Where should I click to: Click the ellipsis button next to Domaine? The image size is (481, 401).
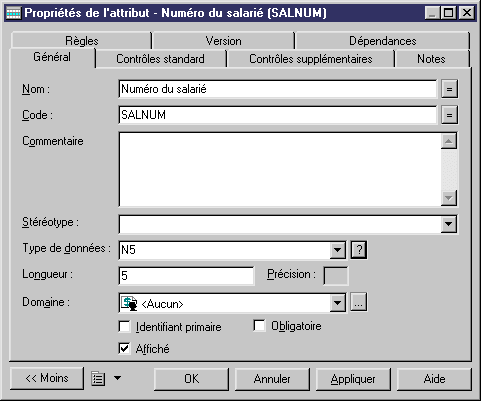359,303
